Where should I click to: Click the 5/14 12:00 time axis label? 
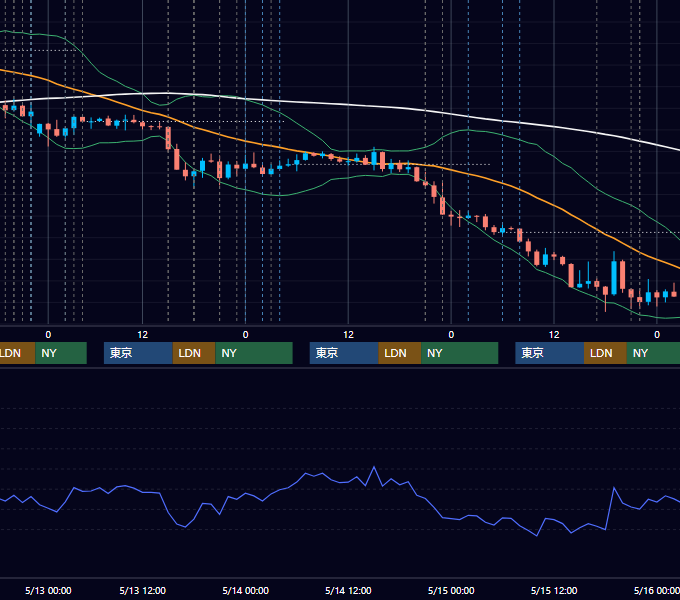(348, 590)
